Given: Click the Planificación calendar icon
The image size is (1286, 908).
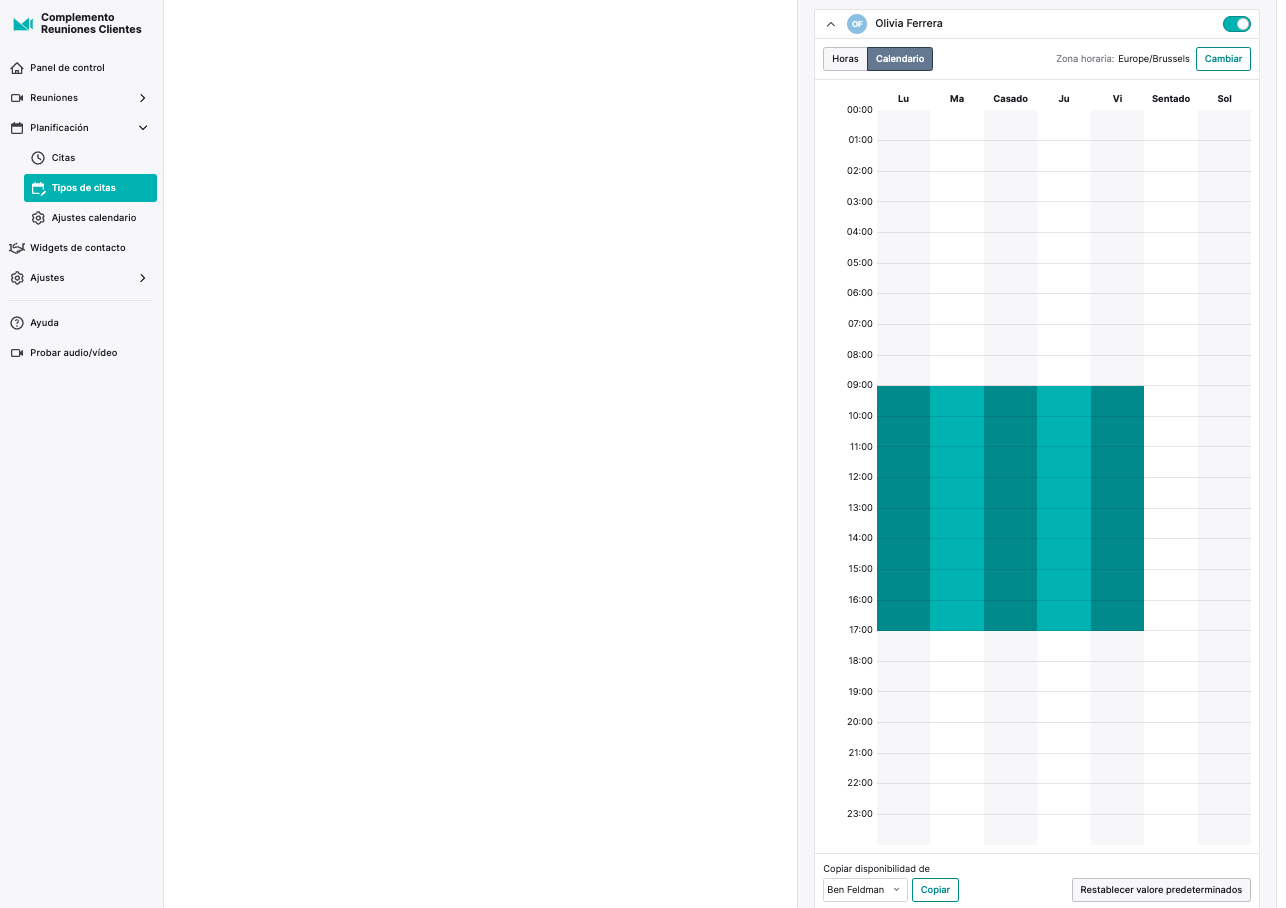Looking at the screenshot, I should [17, 128].
